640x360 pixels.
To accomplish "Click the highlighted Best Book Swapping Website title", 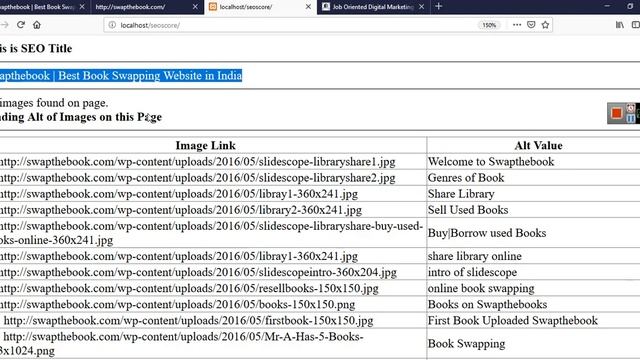I will point(121,76).
